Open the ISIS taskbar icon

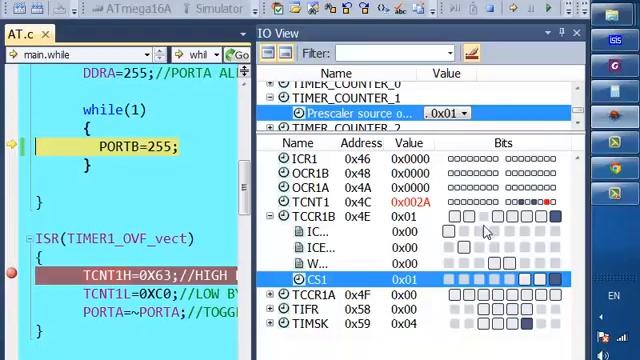(x=614, y=40)
